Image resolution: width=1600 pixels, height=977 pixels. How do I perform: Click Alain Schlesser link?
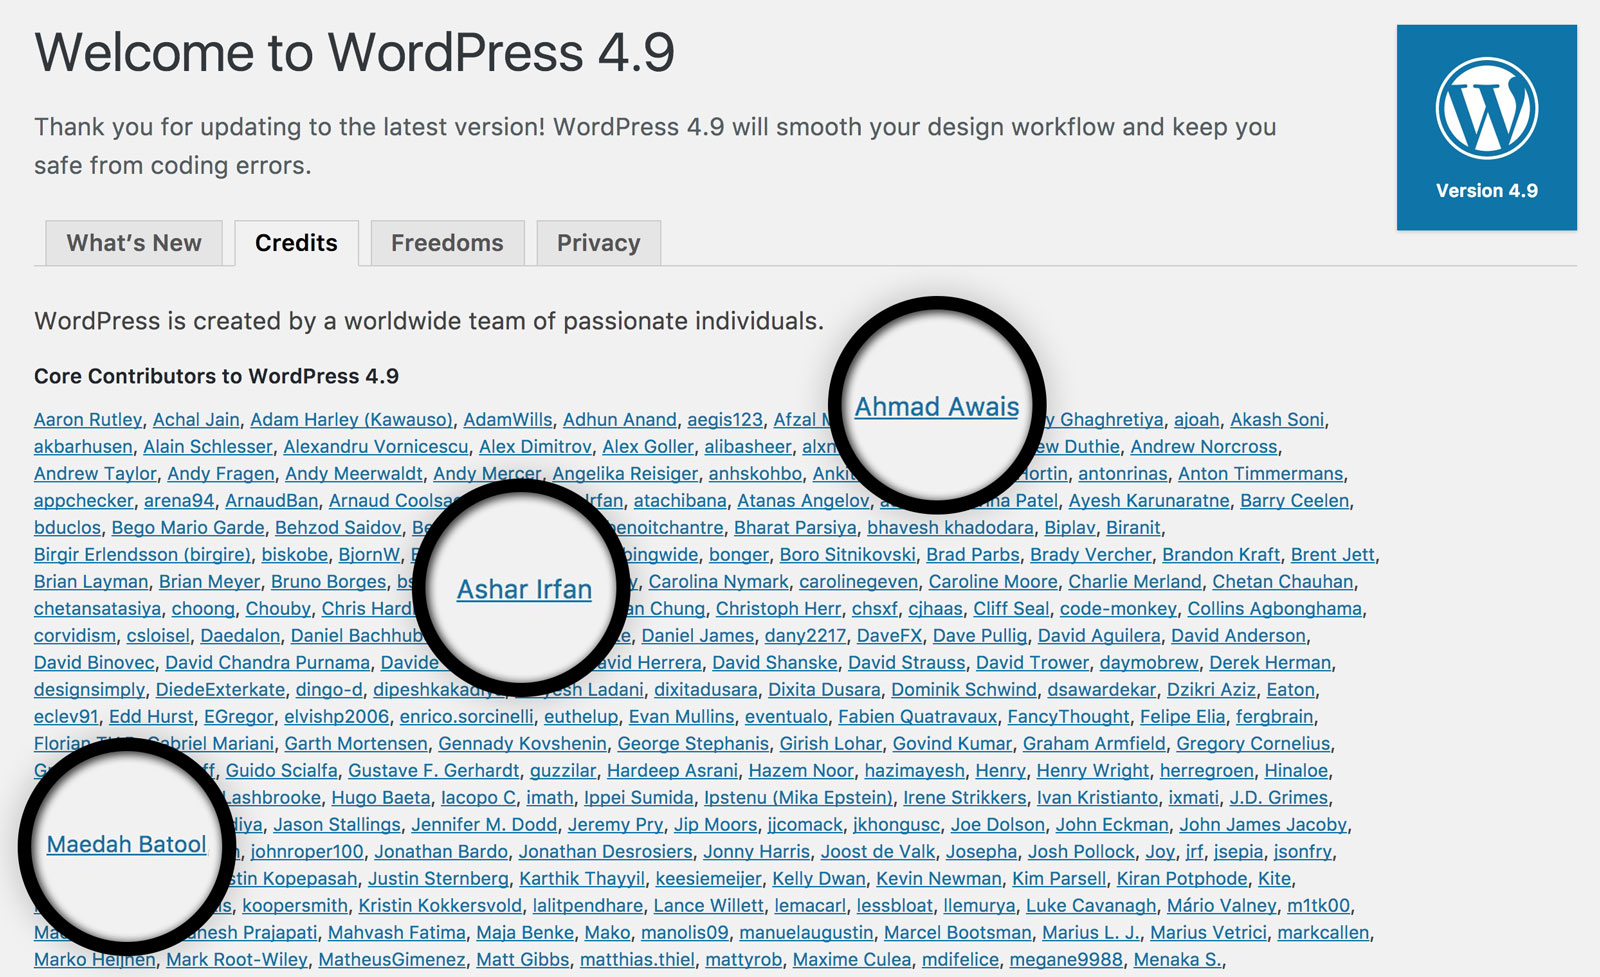point(208,447)
